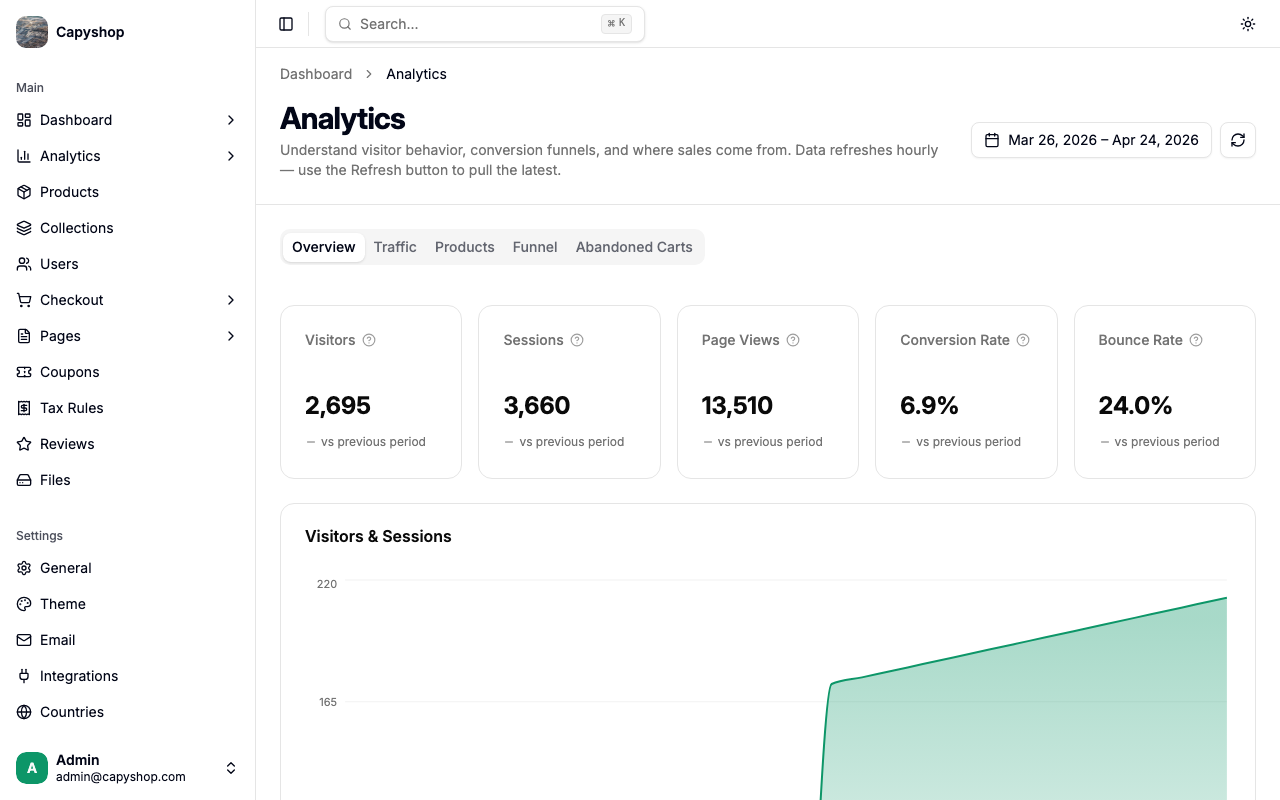Click the Email envelope icon
The height and width of the screenshot is (800, 1280).
24,640
